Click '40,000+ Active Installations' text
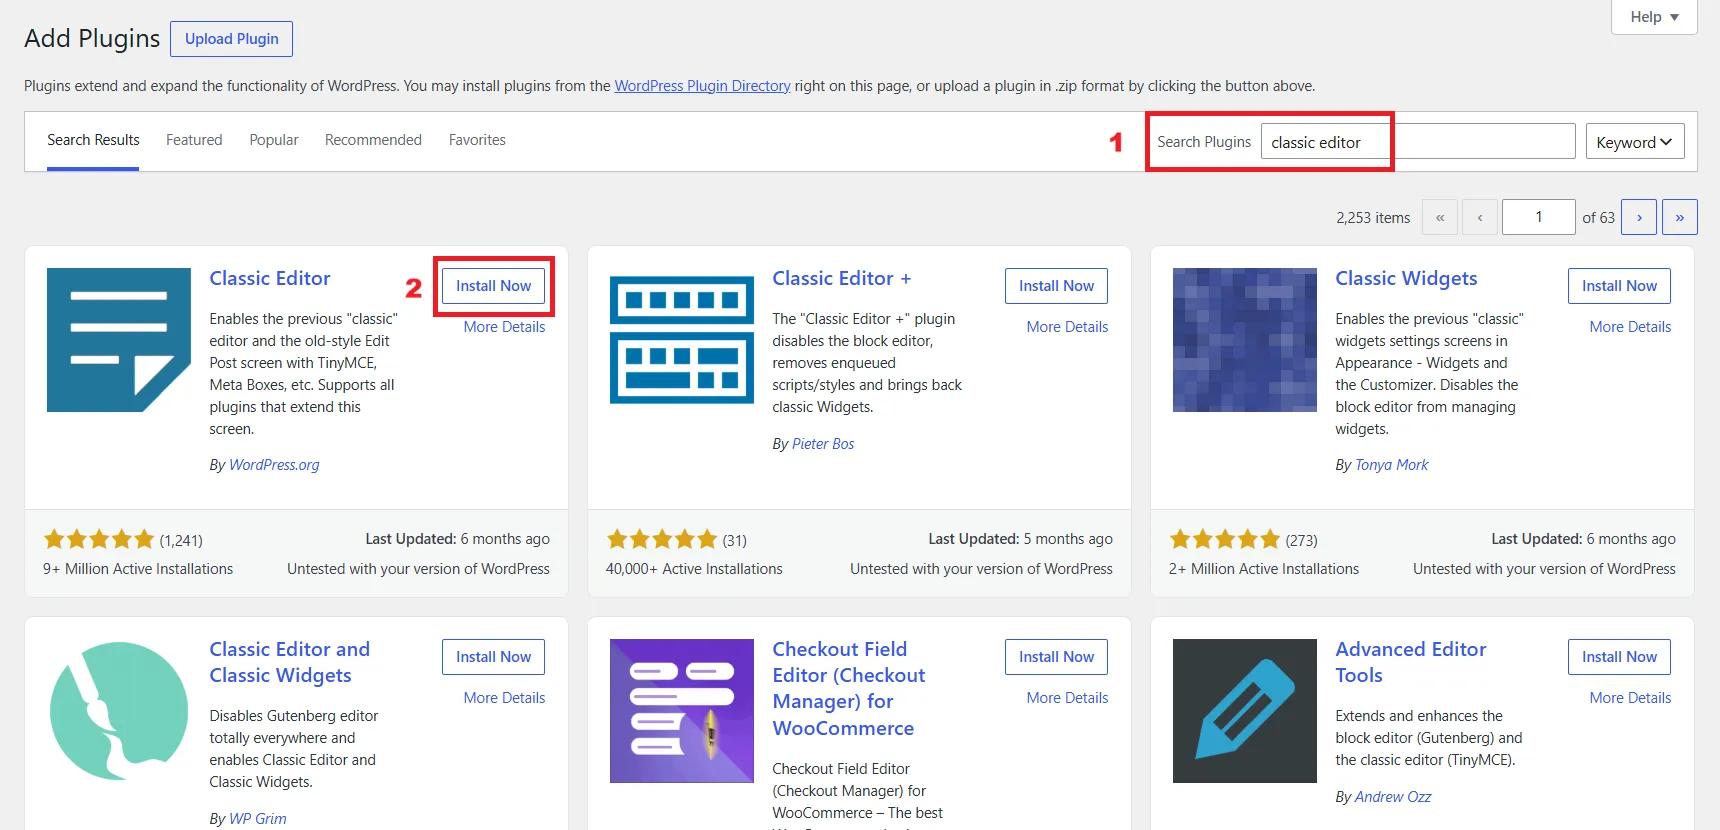 point(694,569)
